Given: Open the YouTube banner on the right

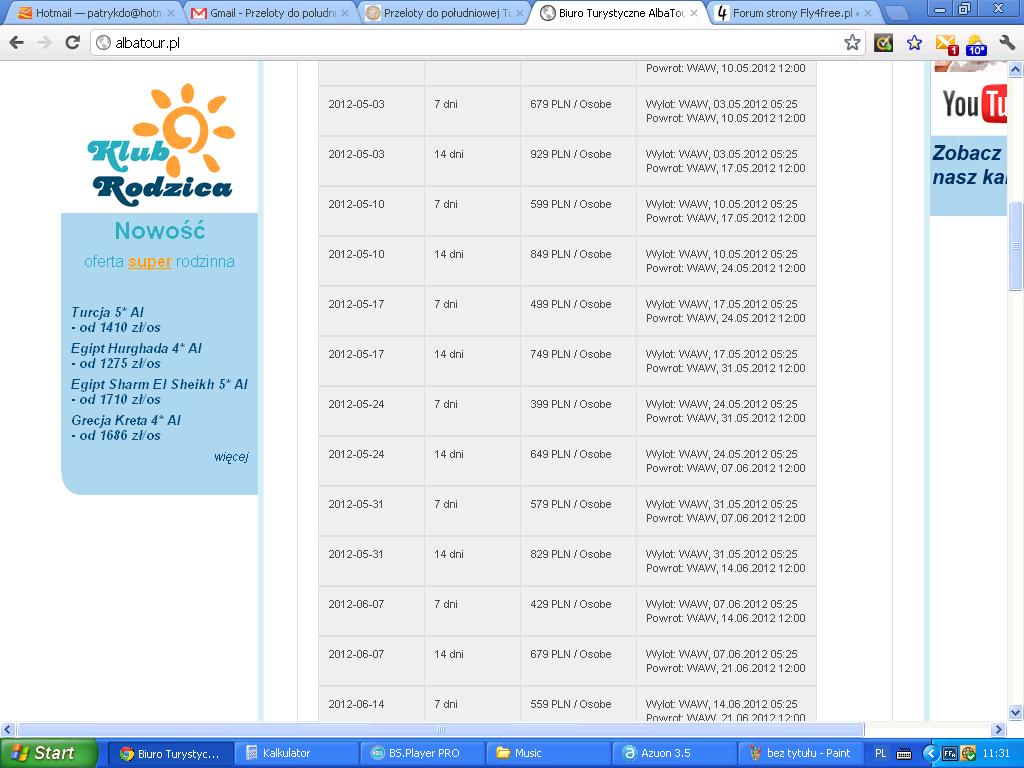Looking at the screenshot, I should (974, 104).
